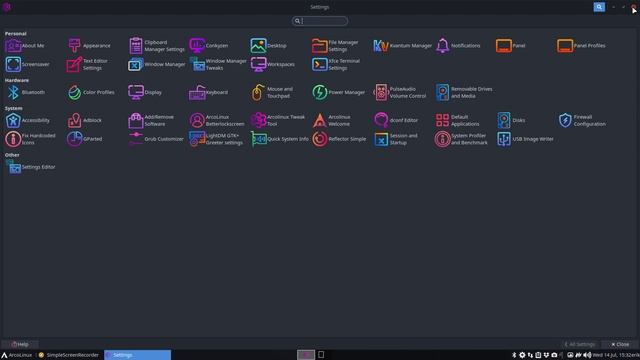
Task: Open Notifications settings
Action: [458, 46]
